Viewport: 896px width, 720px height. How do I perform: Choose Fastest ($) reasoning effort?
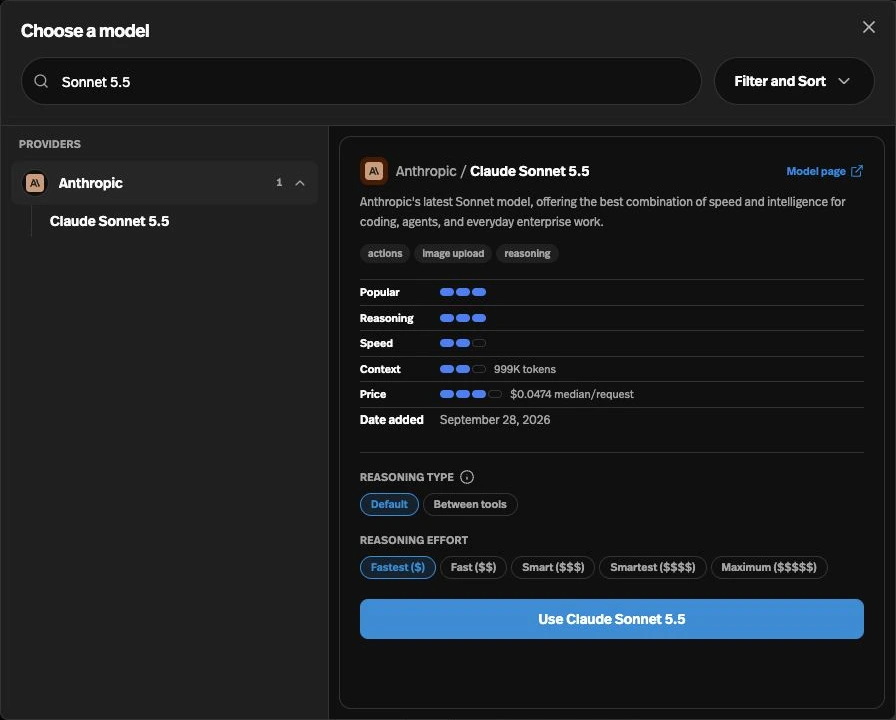click(x=398, y=567)
